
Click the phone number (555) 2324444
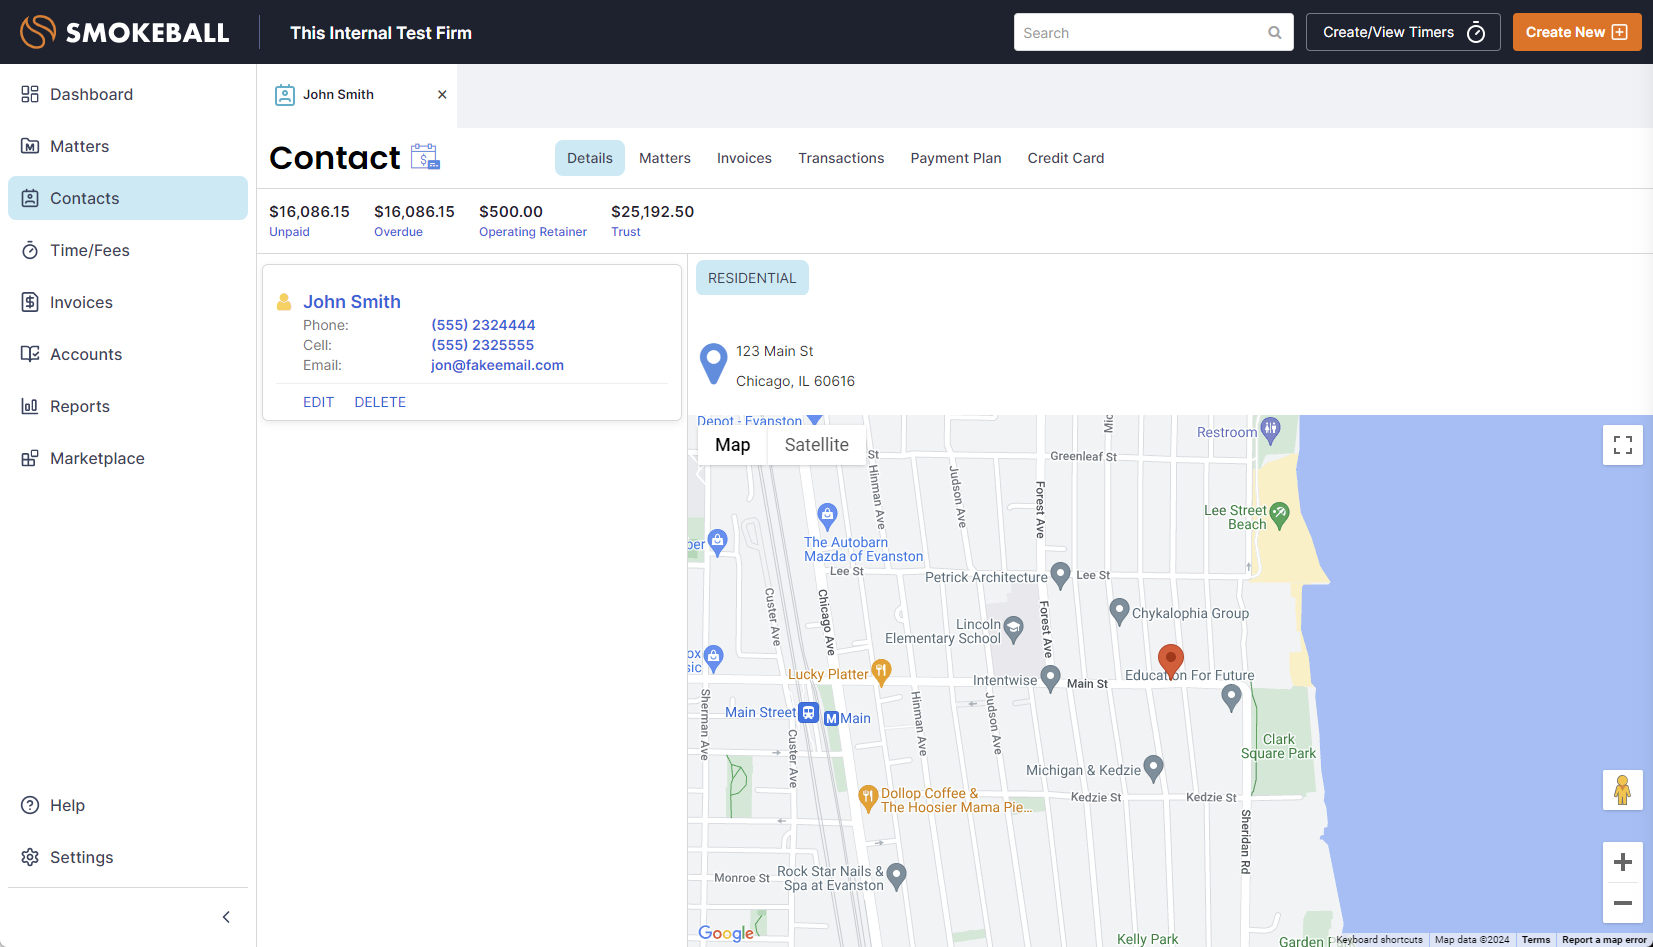click(x=483, y=325)
